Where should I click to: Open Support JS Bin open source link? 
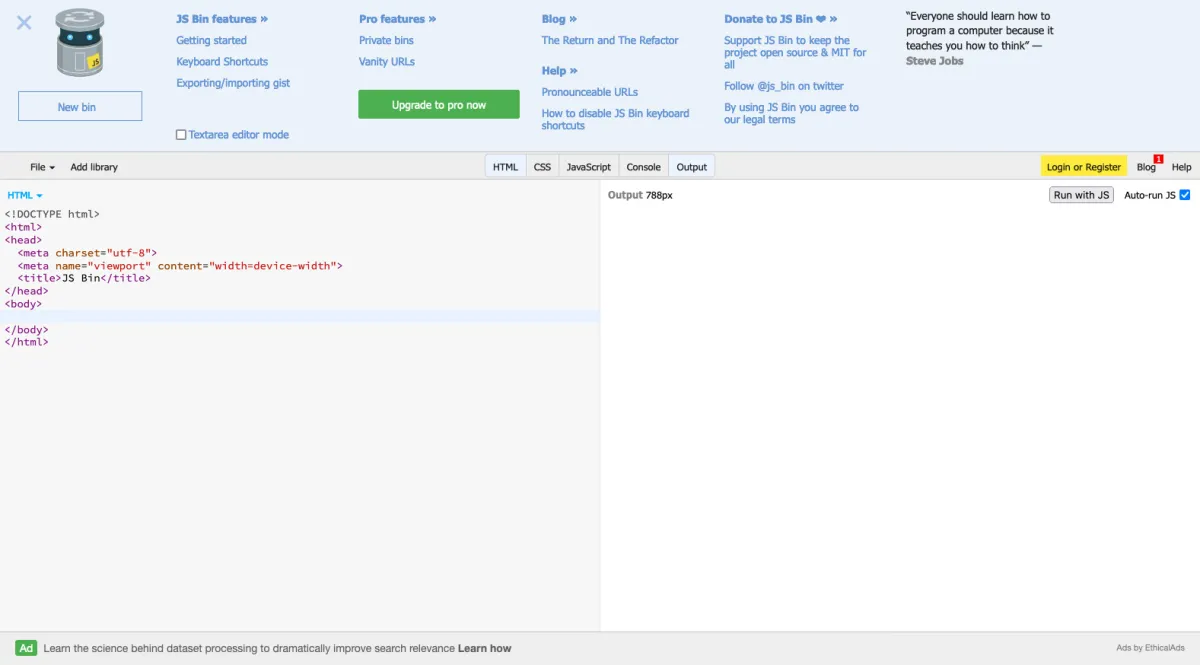pyautogui.click(x=795, y=52)
